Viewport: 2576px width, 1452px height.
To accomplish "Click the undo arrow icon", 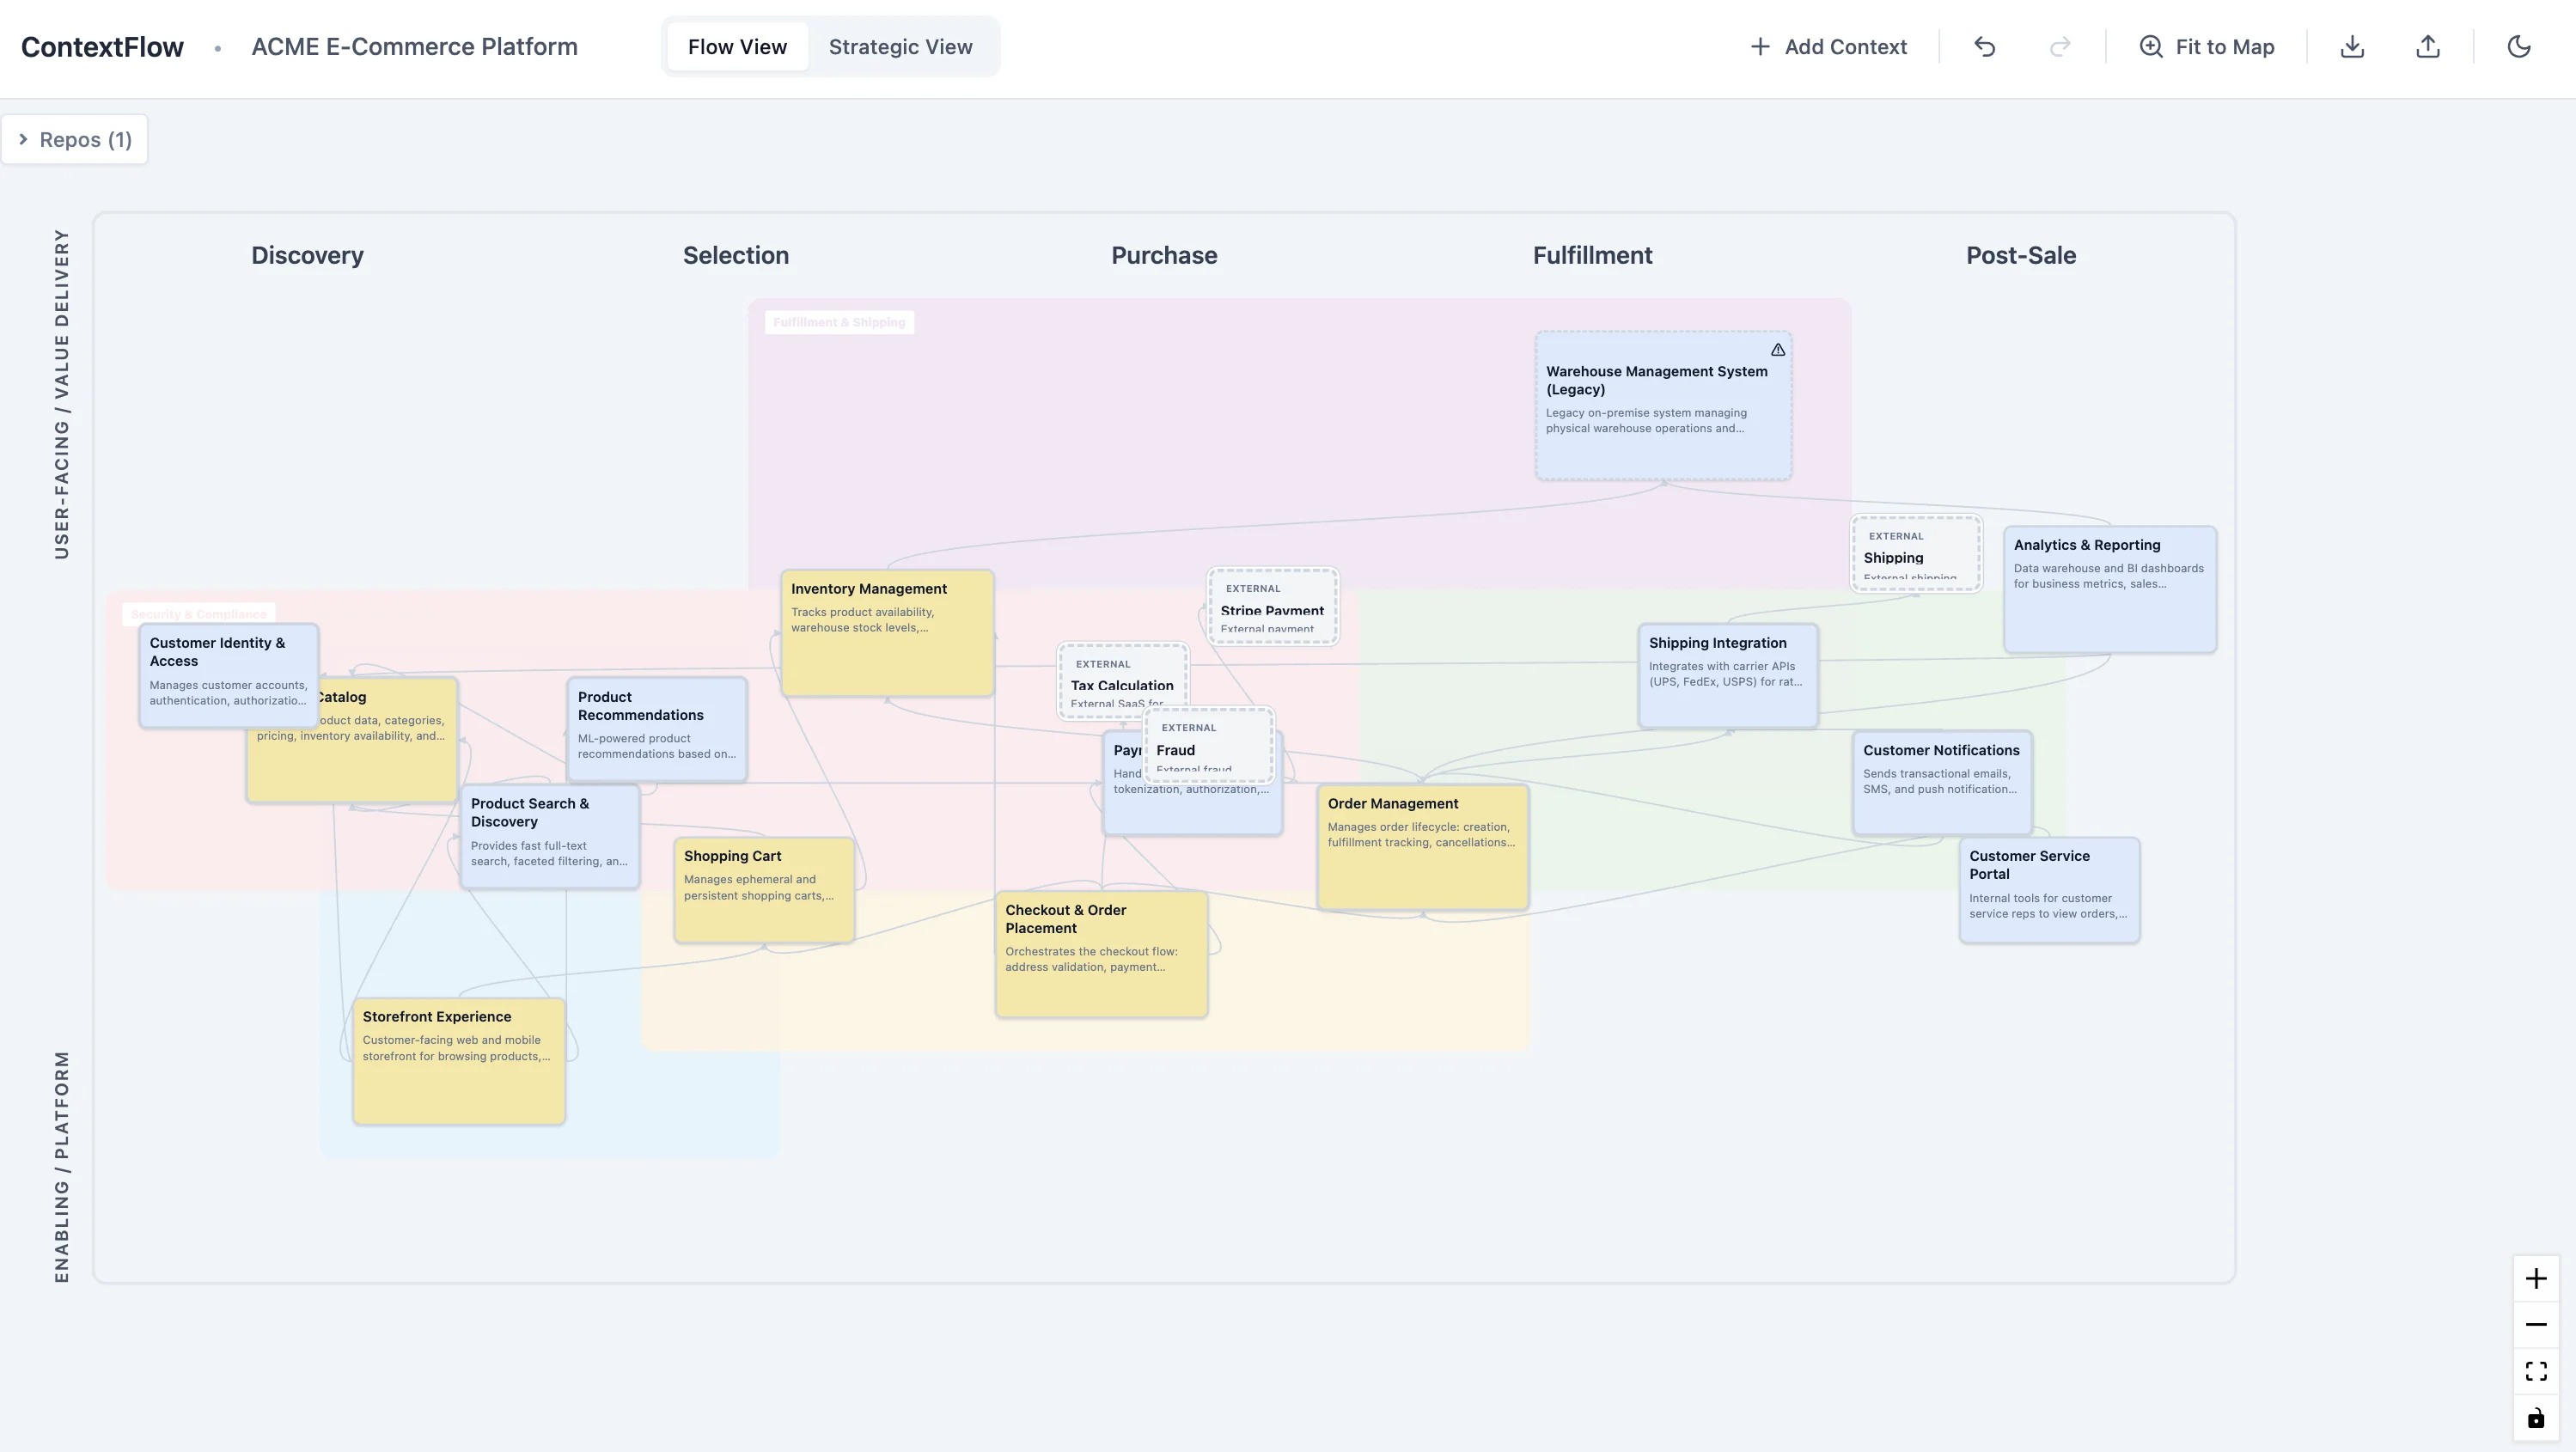I will pos(1984,47).
